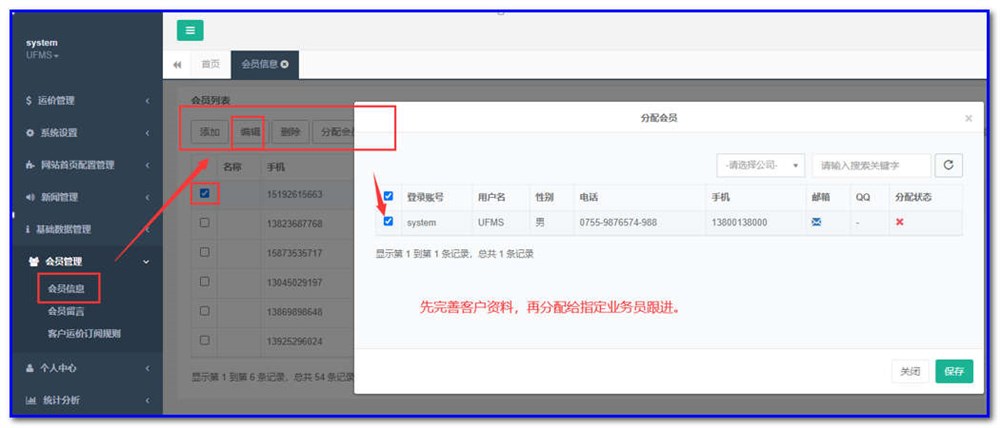Focus the 请输入搜索关键字 search field
1000x428 pixels.
871,165
